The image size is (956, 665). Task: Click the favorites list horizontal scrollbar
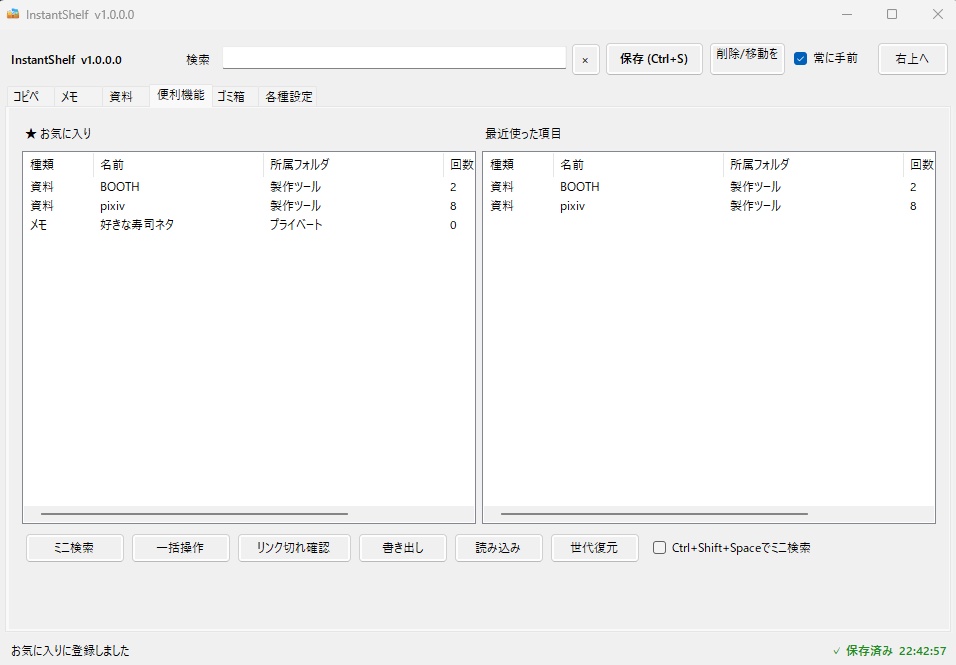tap(194, 514)
